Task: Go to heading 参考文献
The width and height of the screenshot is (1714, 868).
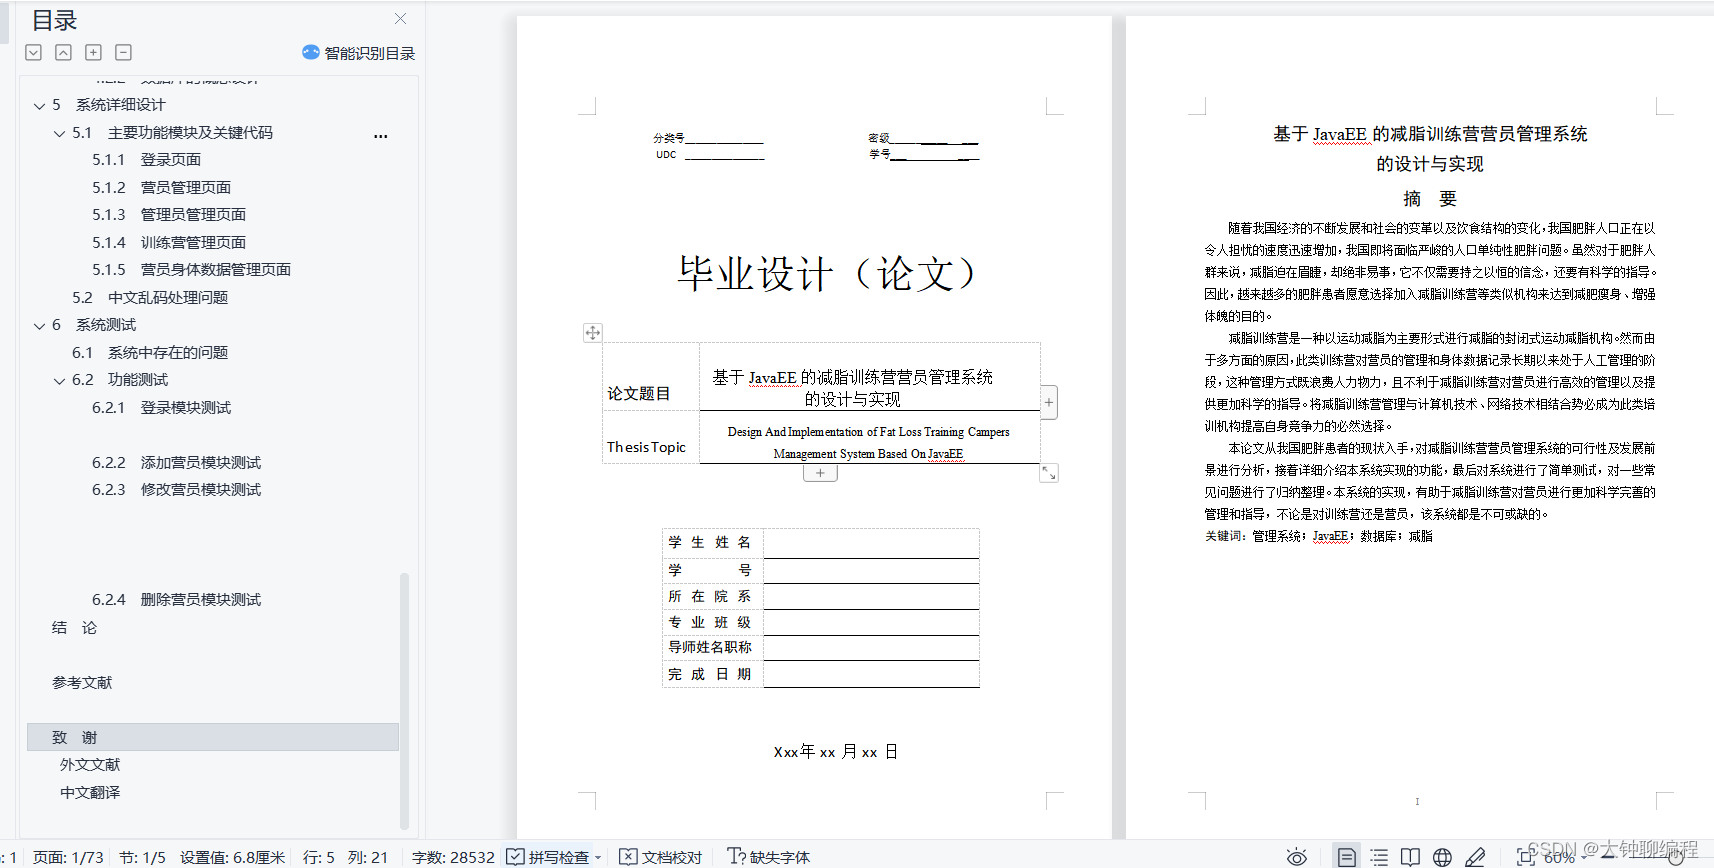Action: coord(82,683)
